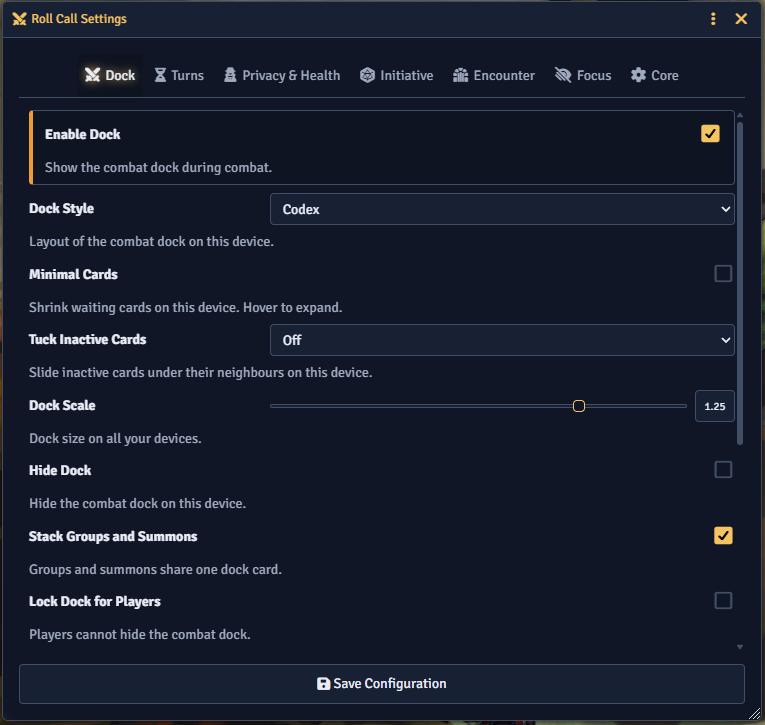Screen dimensions: 765x725
Task: Uncheck Stack Groups and Summons
Action: (723, 536)
